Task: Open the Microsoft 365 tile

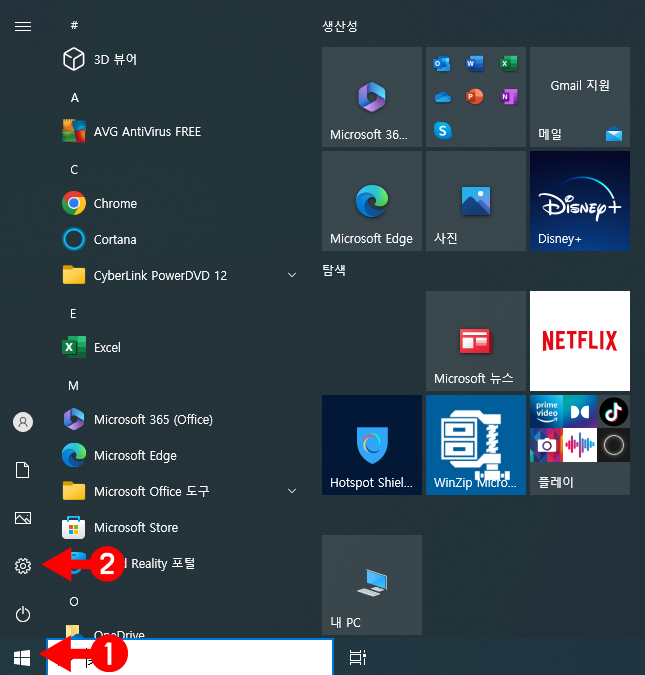Action: click(372, 97)
